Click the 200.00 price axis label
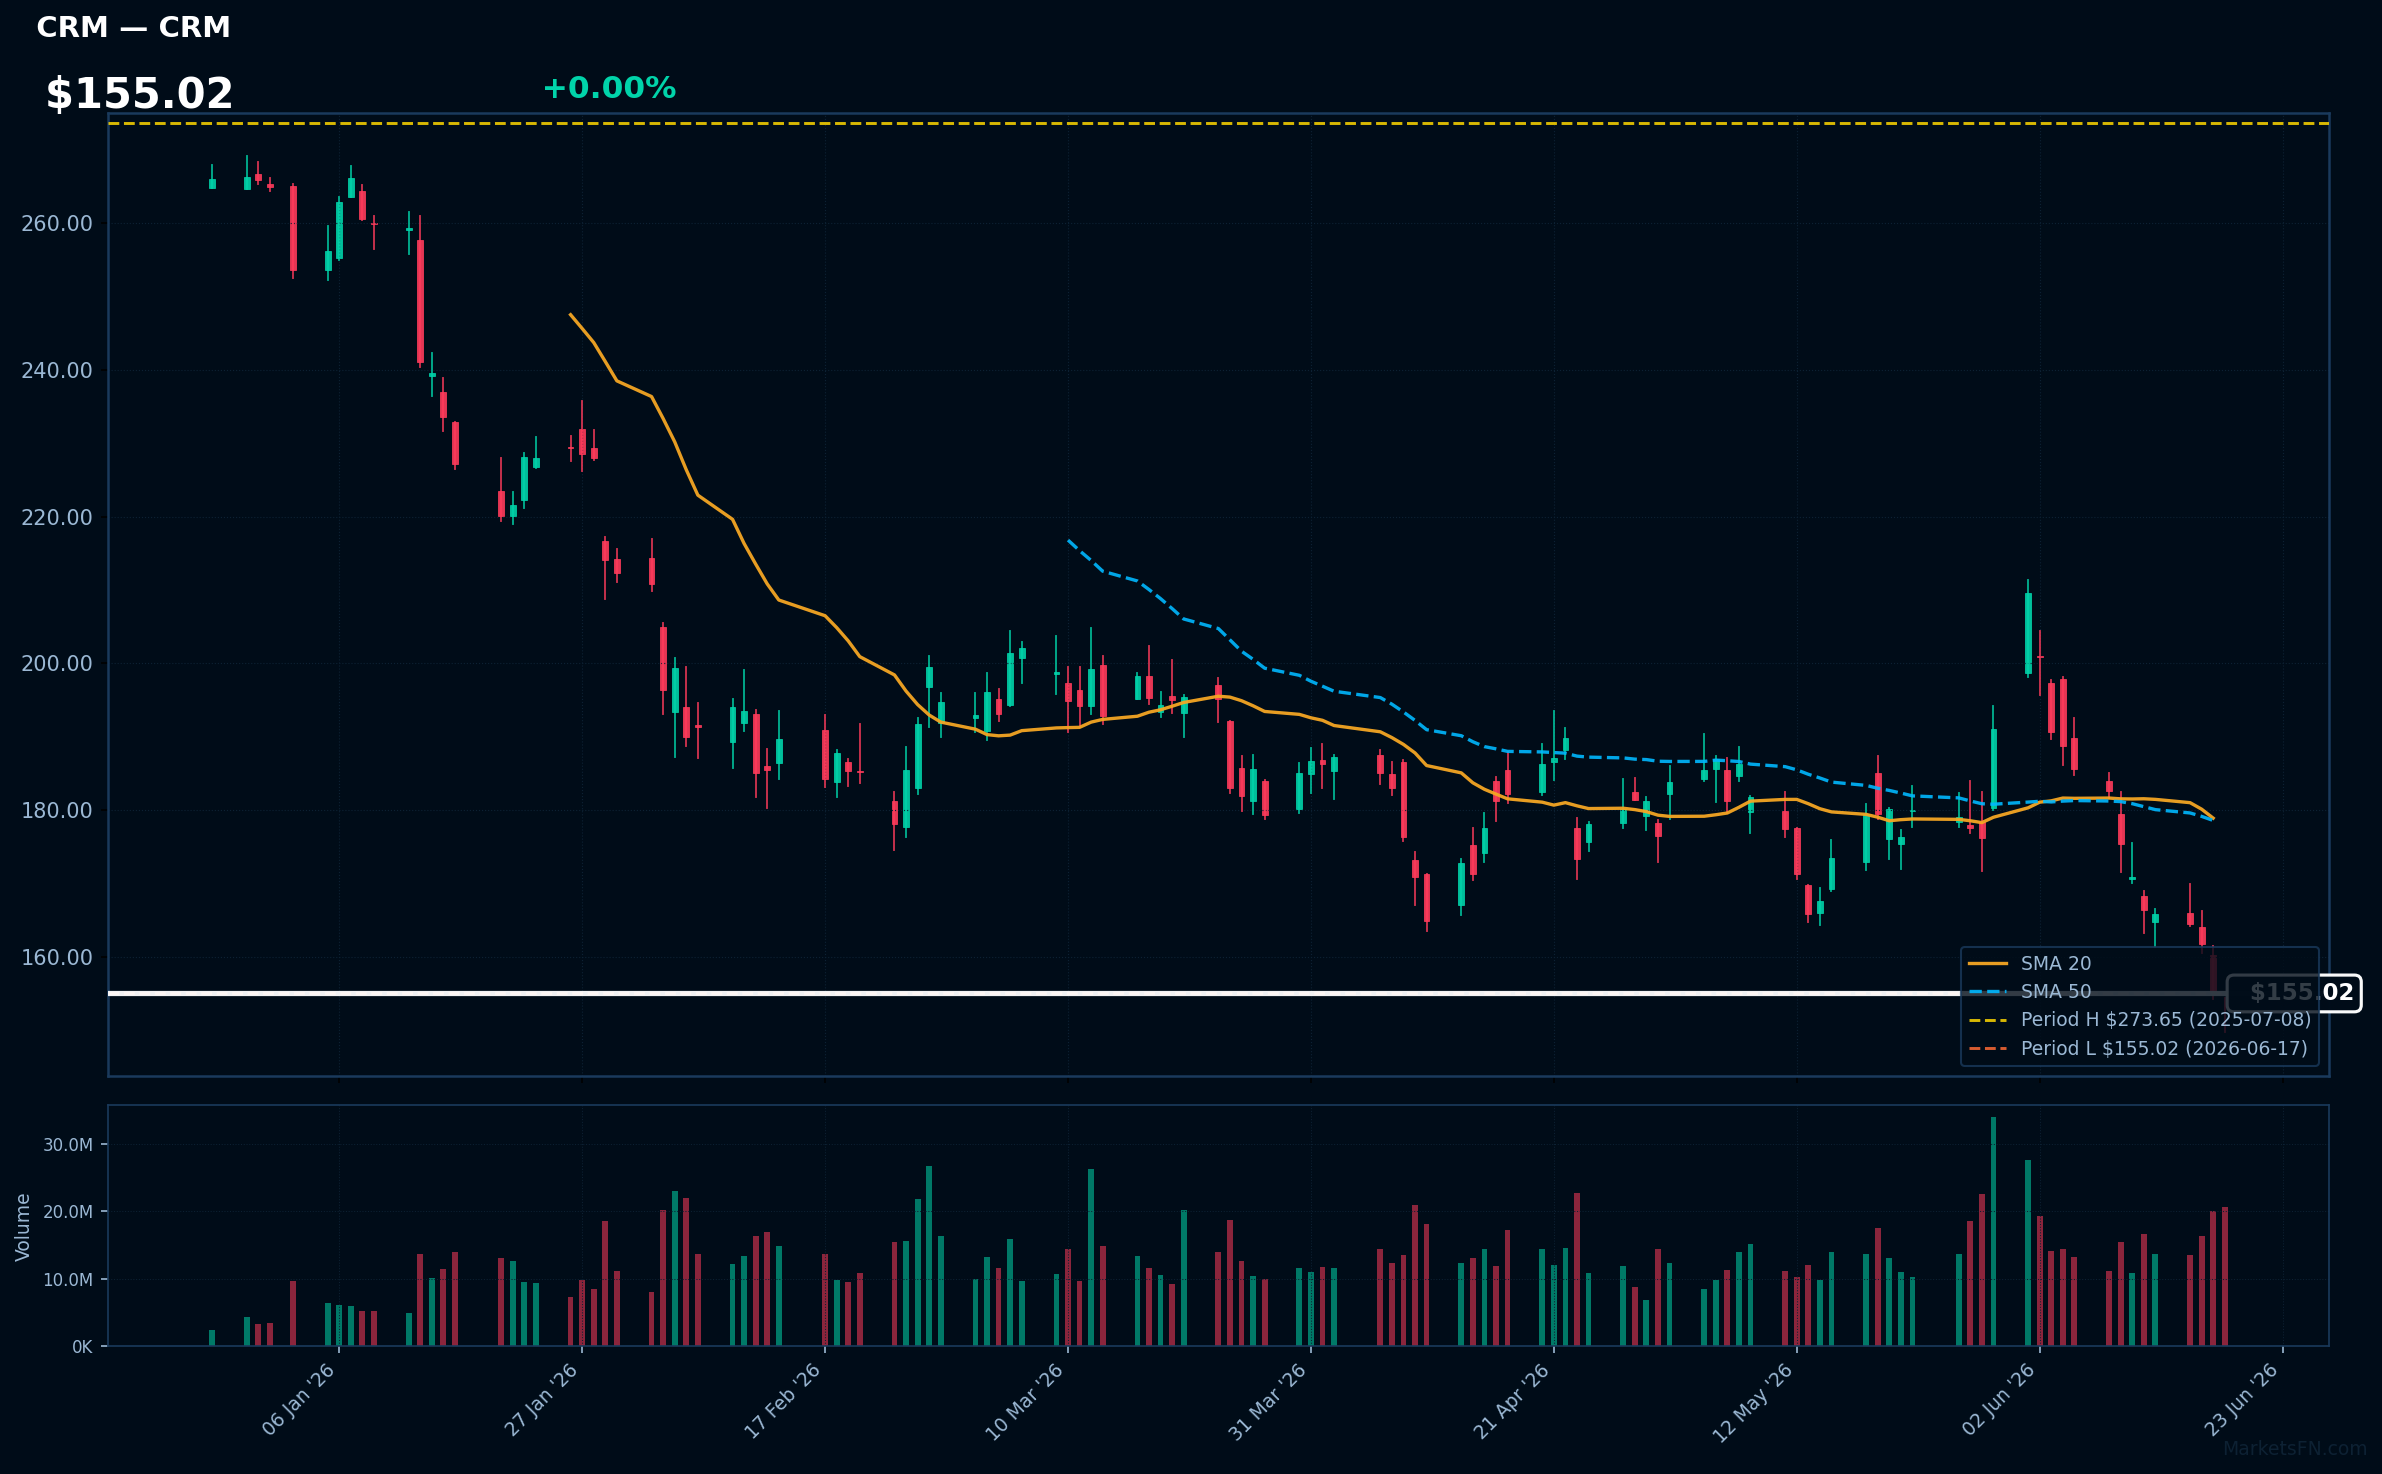 pyautogui.click(x=57, y=663)
